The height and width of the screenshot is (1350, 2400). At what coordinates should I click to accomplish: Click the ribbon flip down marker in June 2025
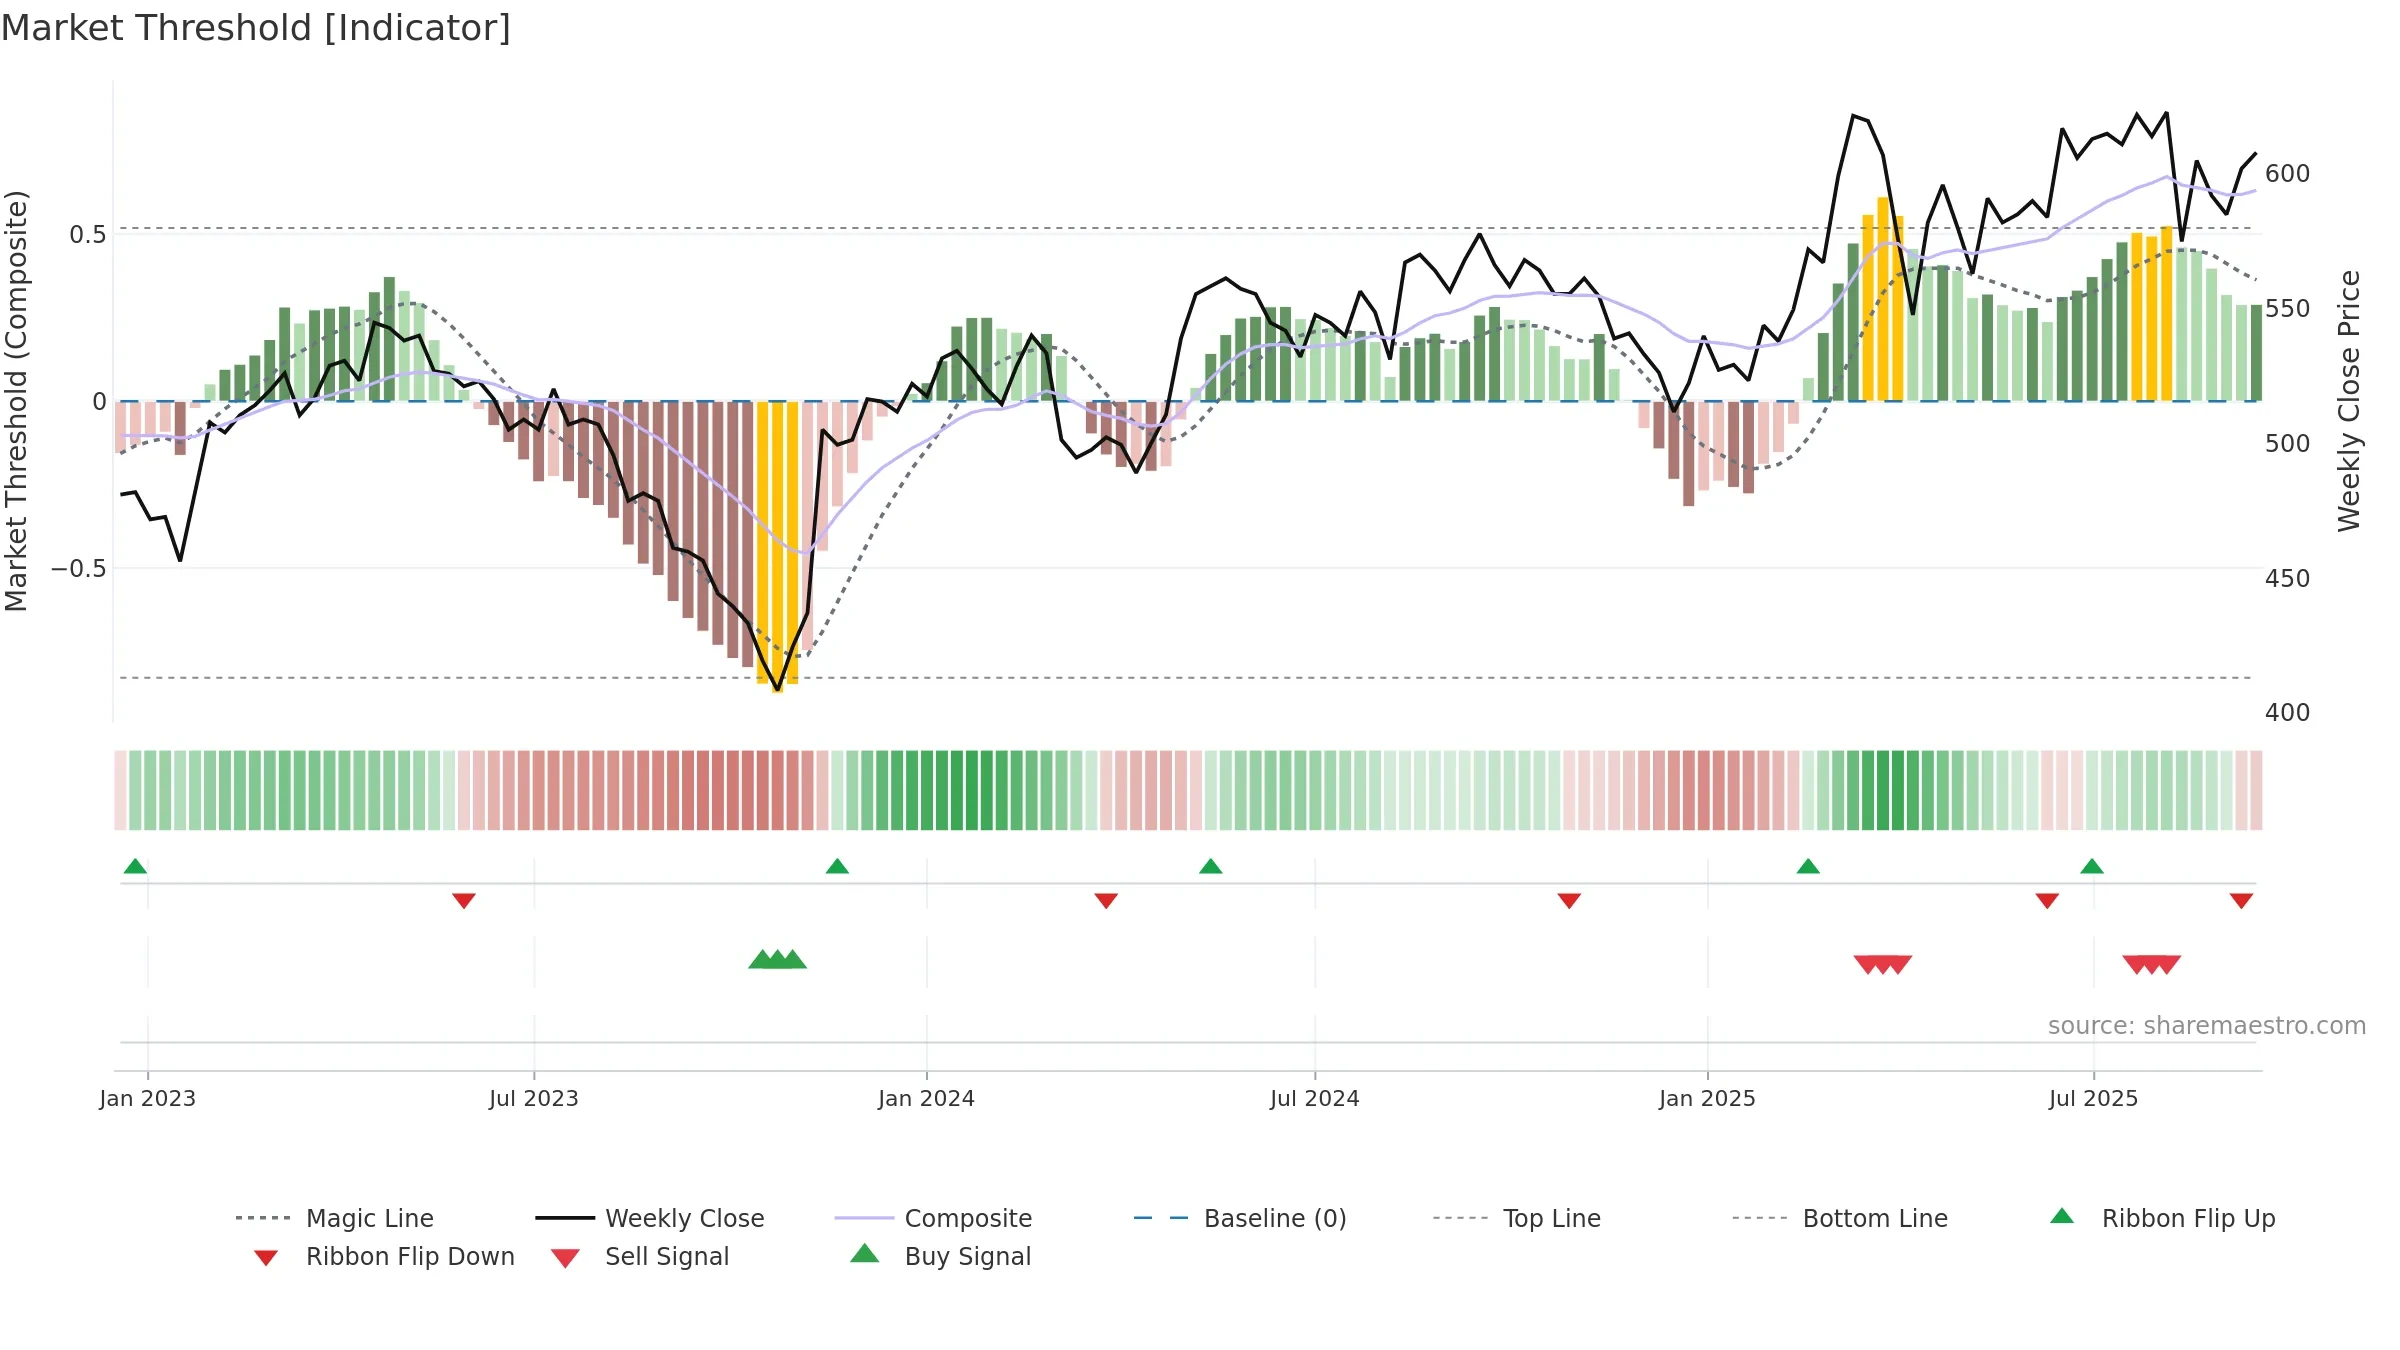[2047, 901]
